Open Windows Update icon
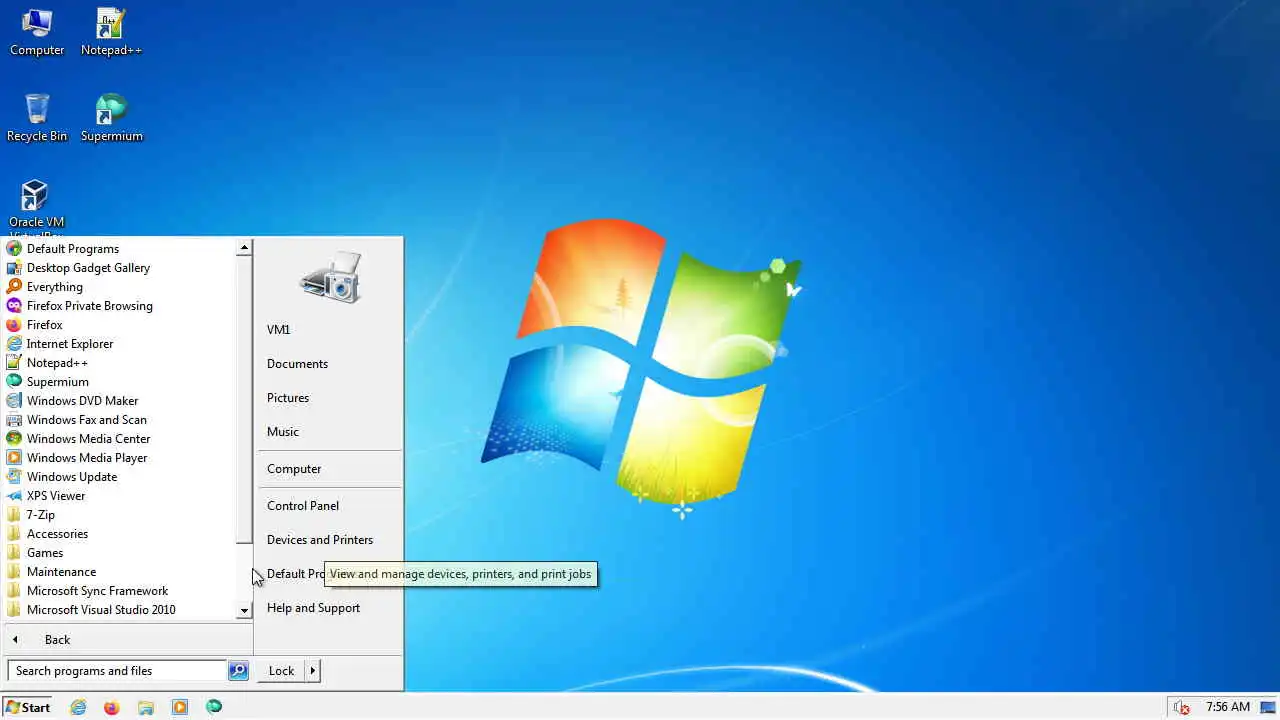Image resolution: width=1280 pixels, height=720 pixels. click(x=14, y=477)
